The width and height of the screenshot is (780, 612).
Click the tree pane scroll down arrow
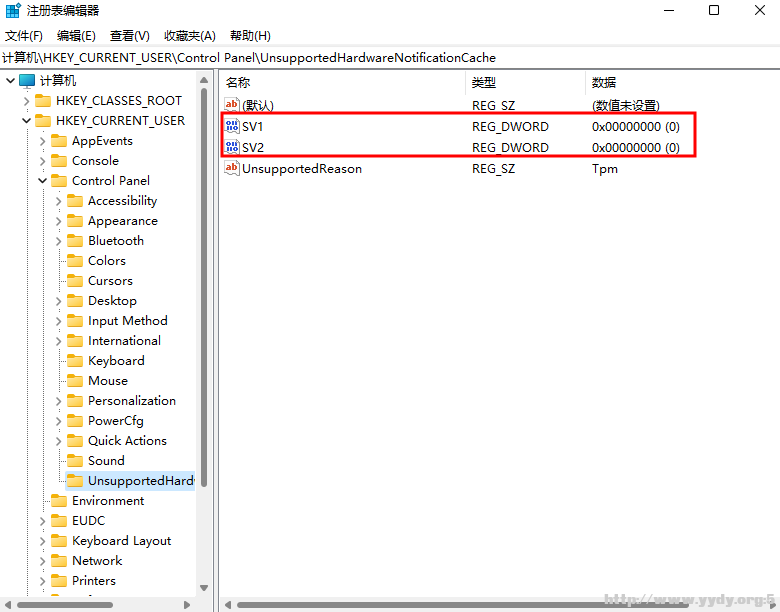204,588
